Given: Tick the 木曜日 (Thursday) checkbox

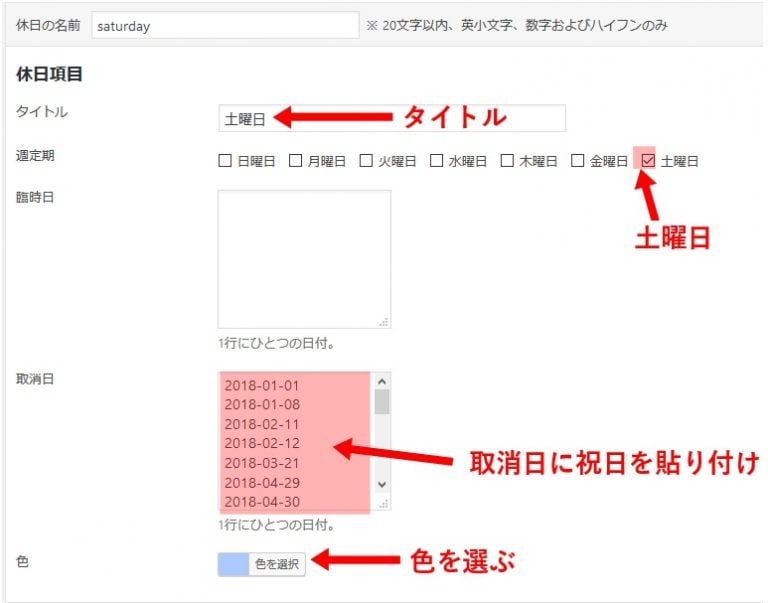Looking at the screenshot, I should pos(507,160).
